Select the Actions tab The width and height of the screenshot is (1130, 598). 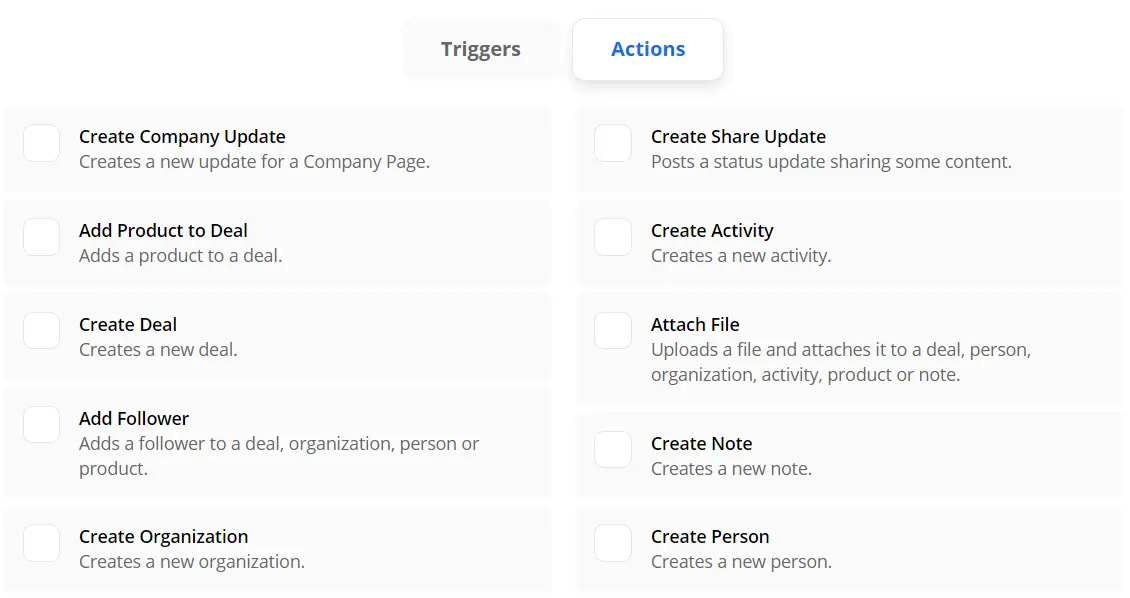648,49
